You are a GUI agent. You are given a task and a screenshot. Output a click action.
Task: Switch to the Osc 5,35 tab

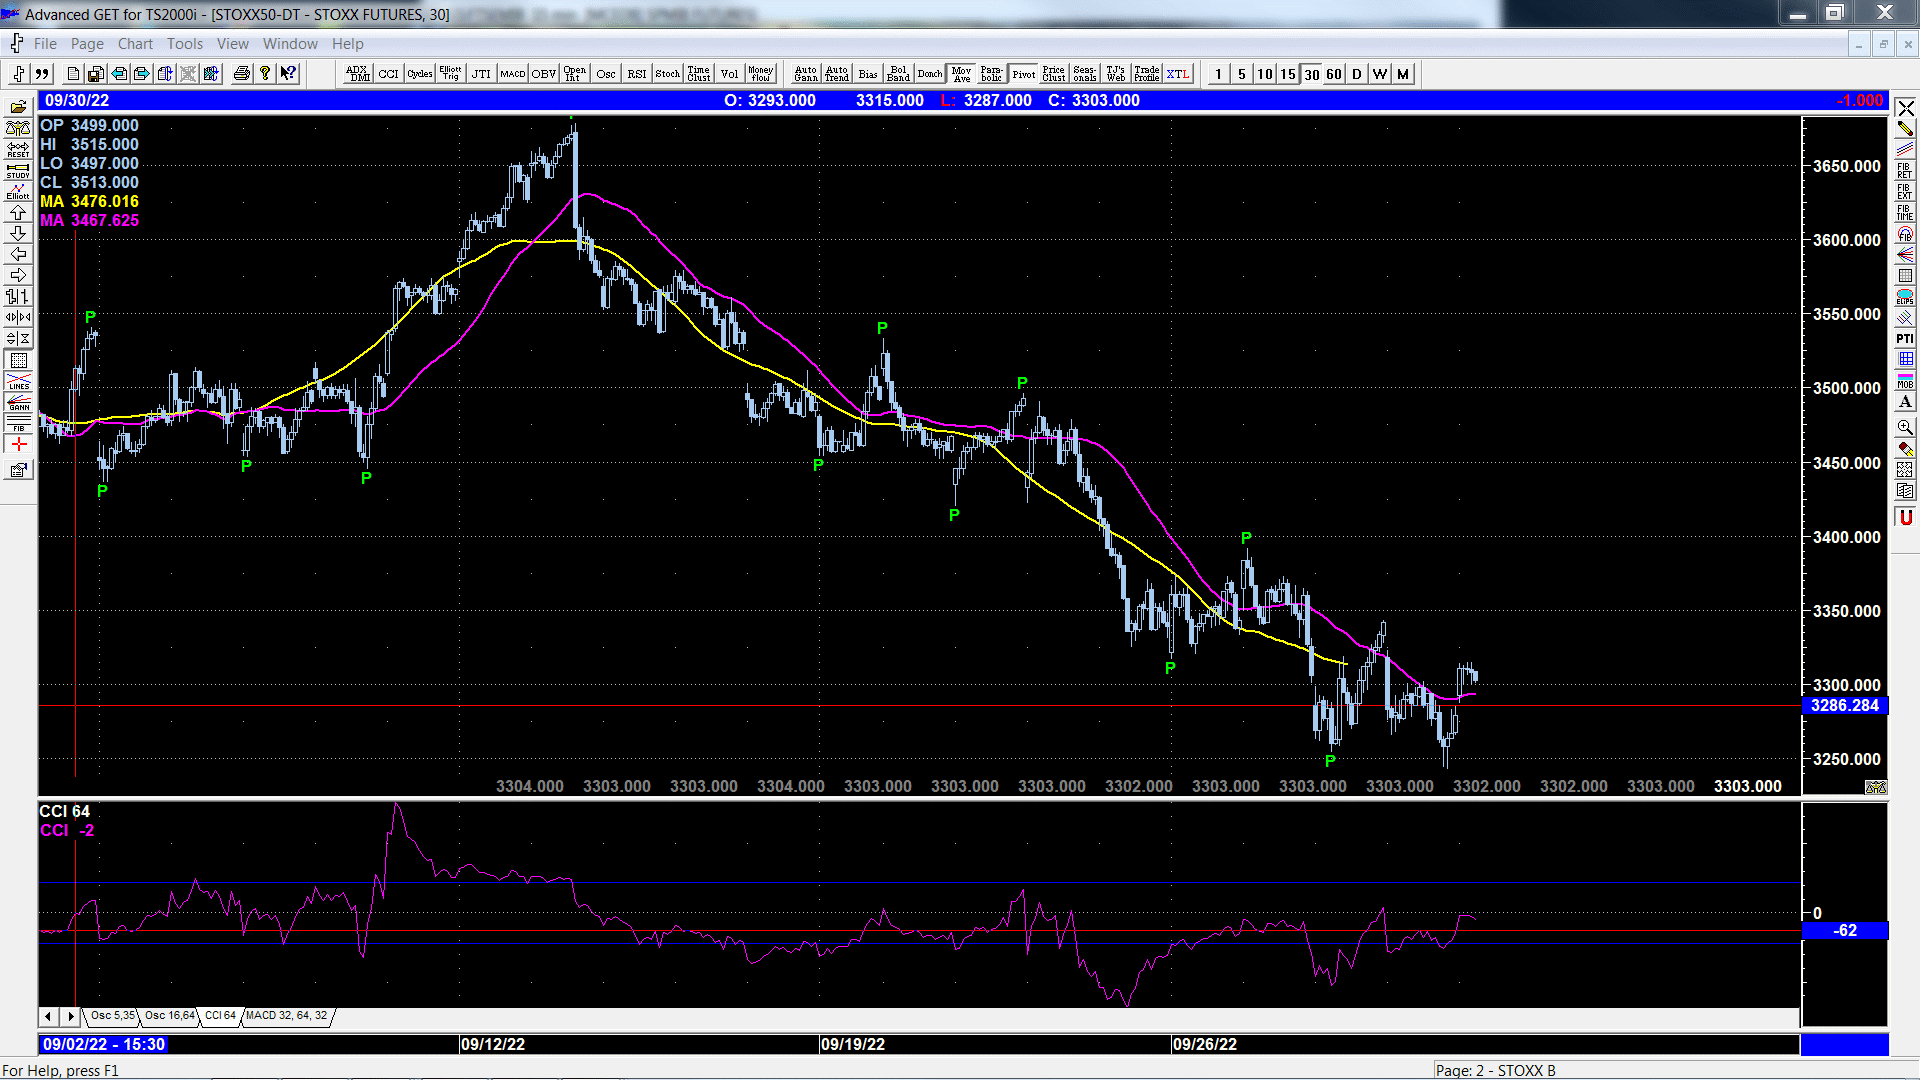pyautogui.click(x=113, y=1016)
